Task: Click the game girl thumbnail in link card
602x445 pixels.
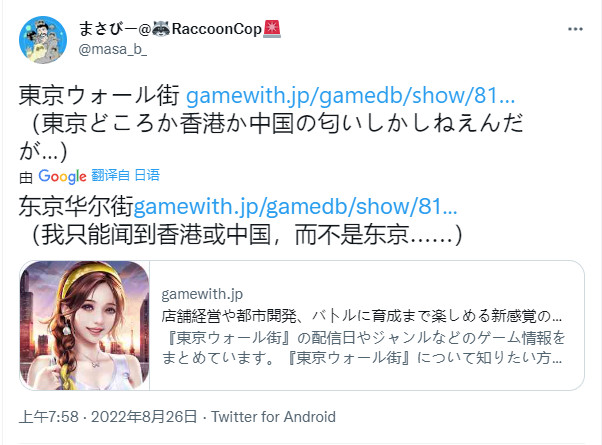Action: (84, 326)
